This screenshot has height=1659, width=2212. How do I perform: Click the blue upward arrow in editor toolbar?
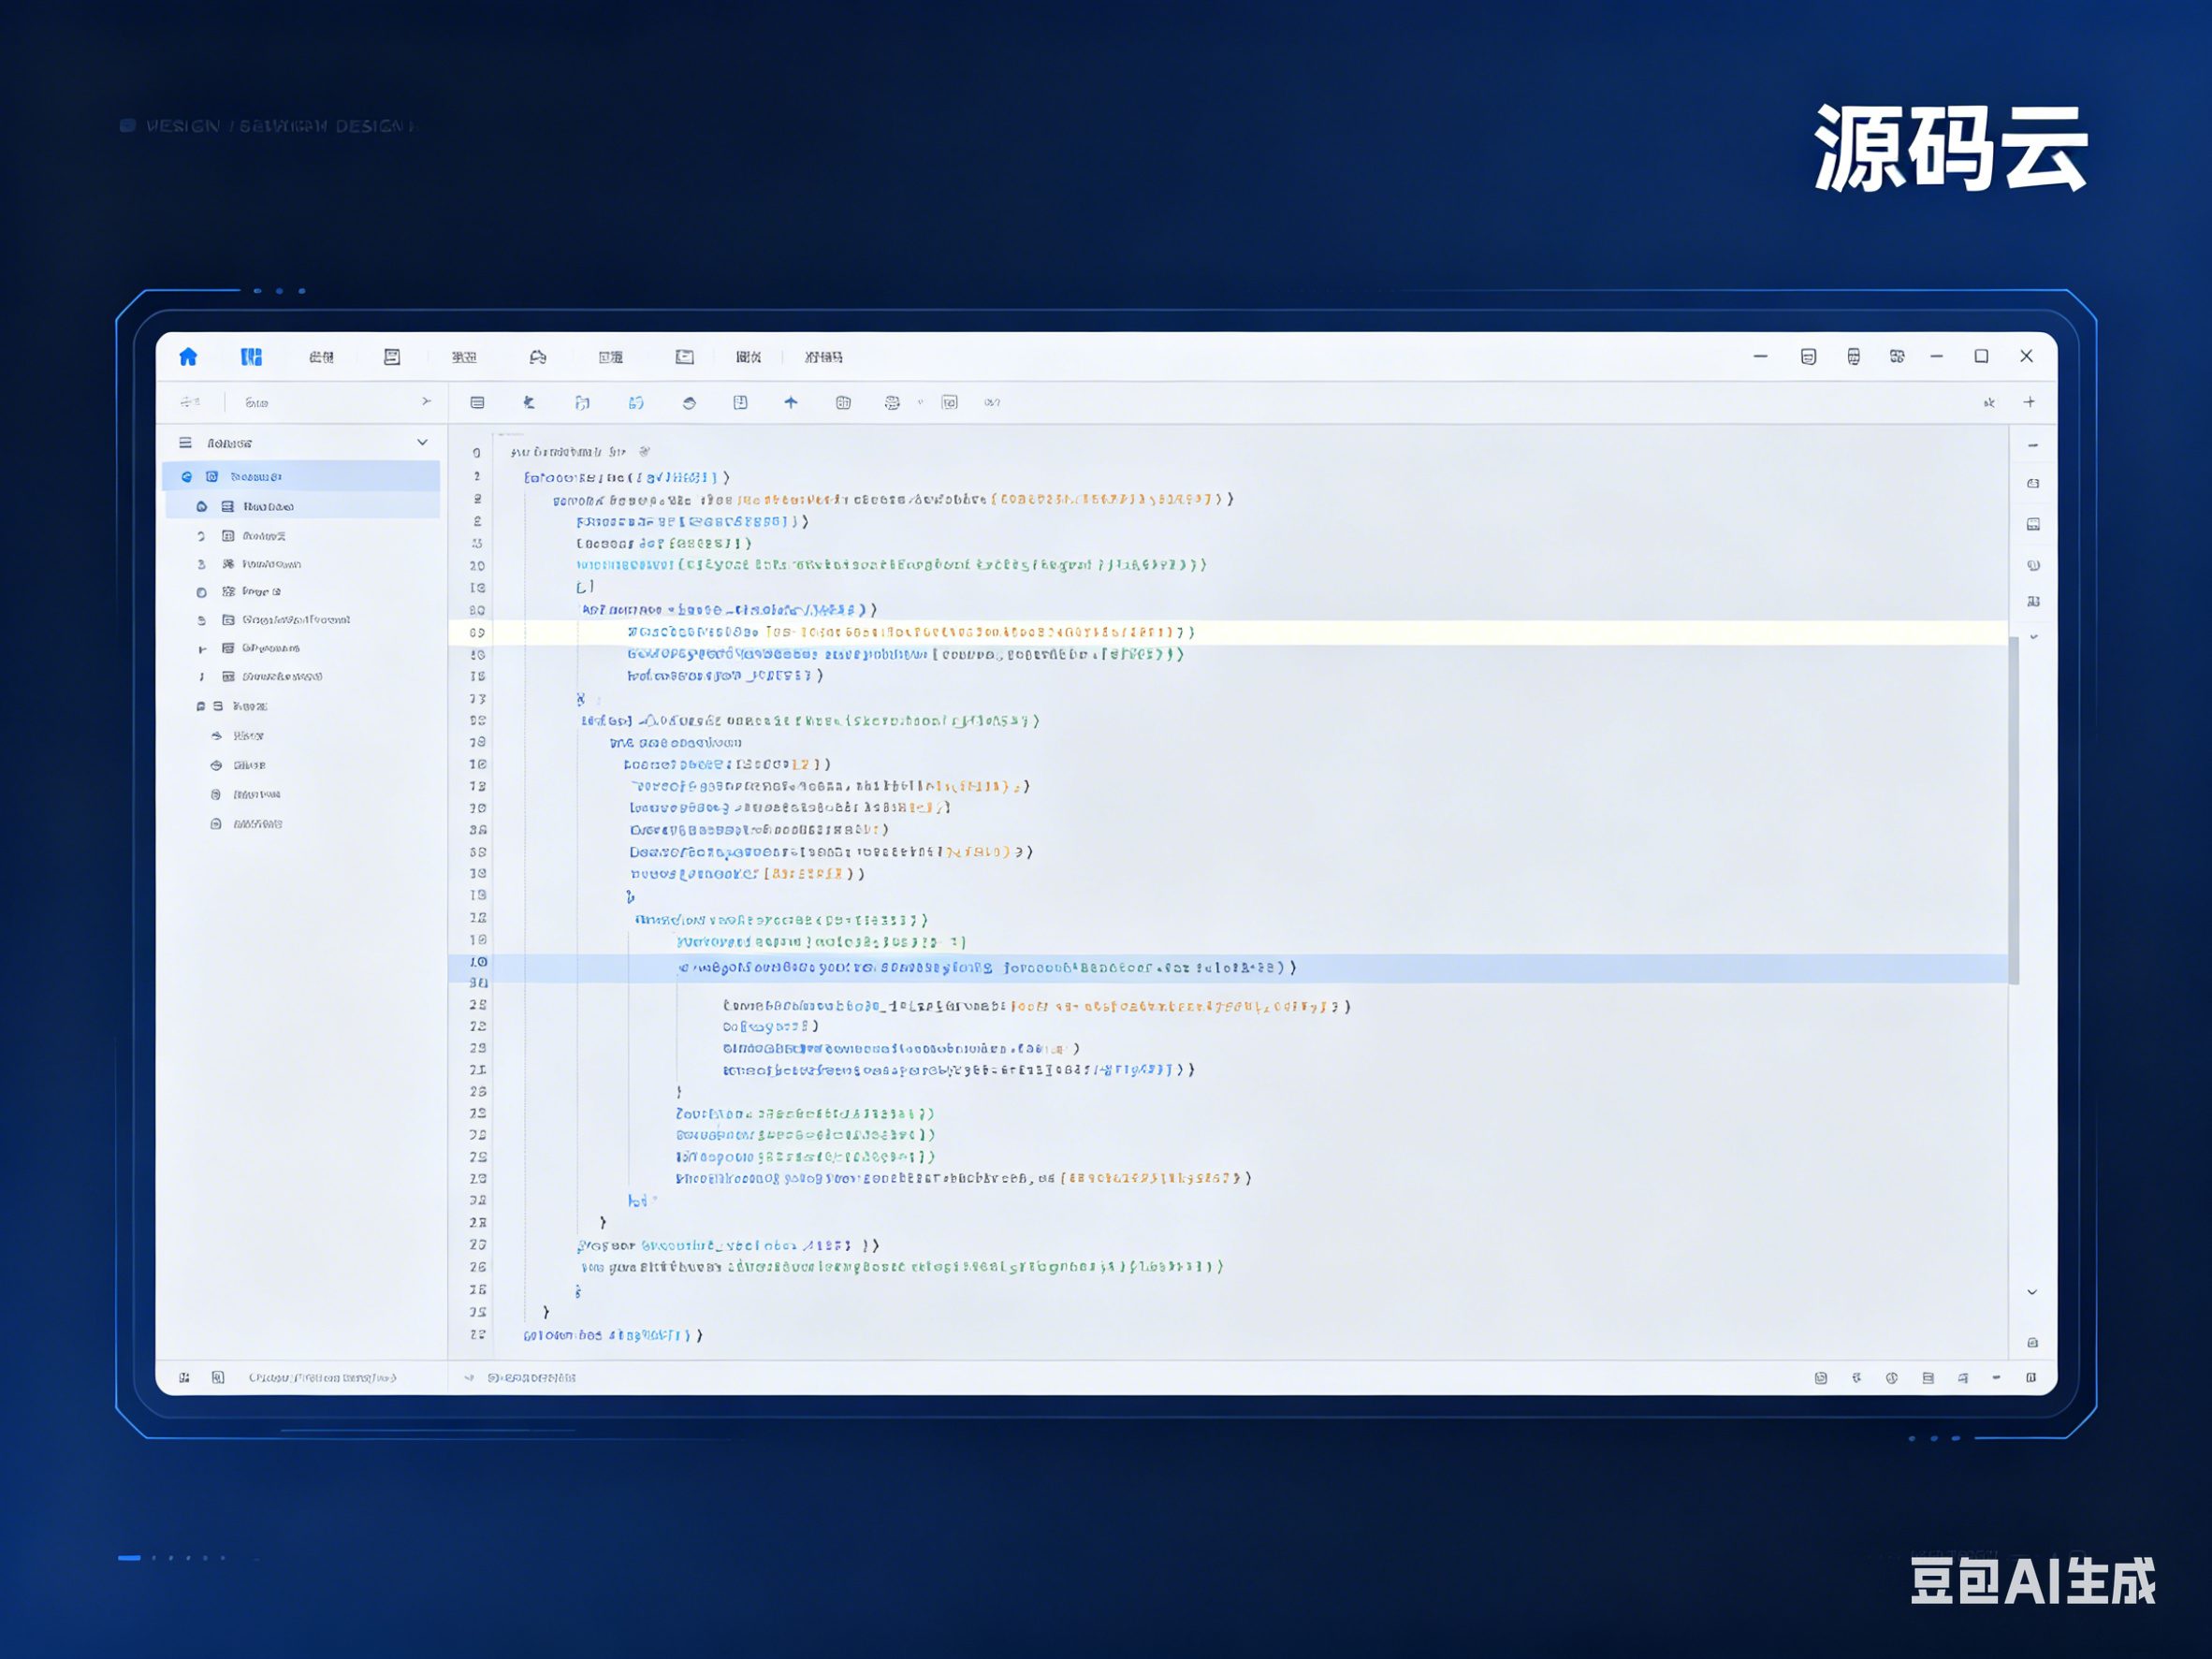(x=791, y=402)
